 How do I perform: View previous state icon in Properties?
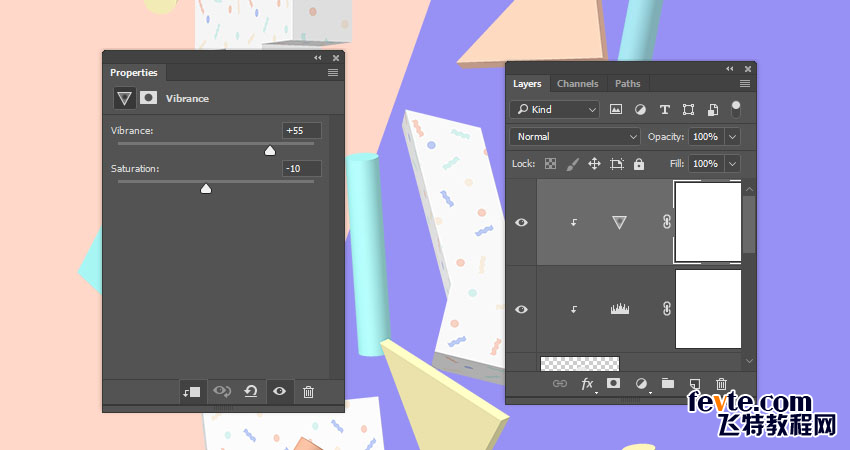click(222, 391)
